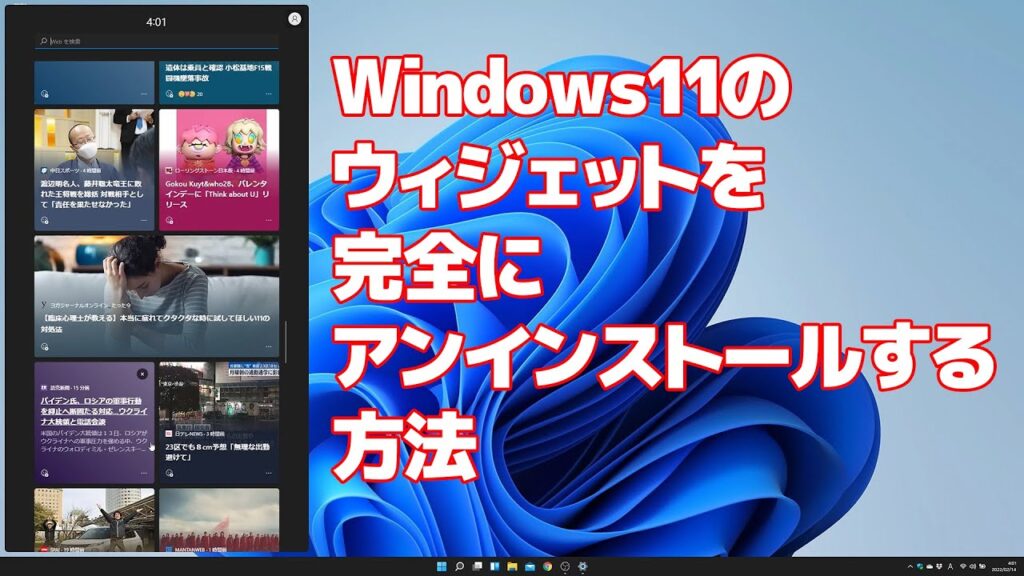Open the 小松基地F15 news card
Image resolution: width=1024 pixels, height=576 pixels.
(219, 82)
